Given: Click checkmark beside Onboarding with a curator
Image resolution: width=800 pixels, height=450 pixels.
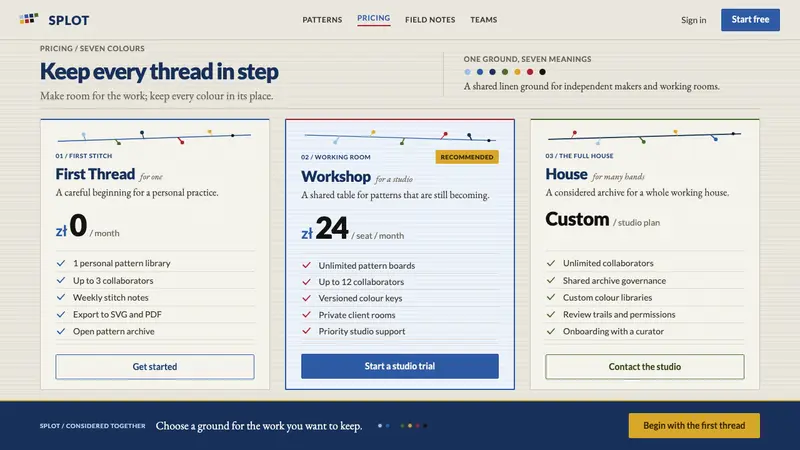Looking at the screenshot, I should coord(551,331).
